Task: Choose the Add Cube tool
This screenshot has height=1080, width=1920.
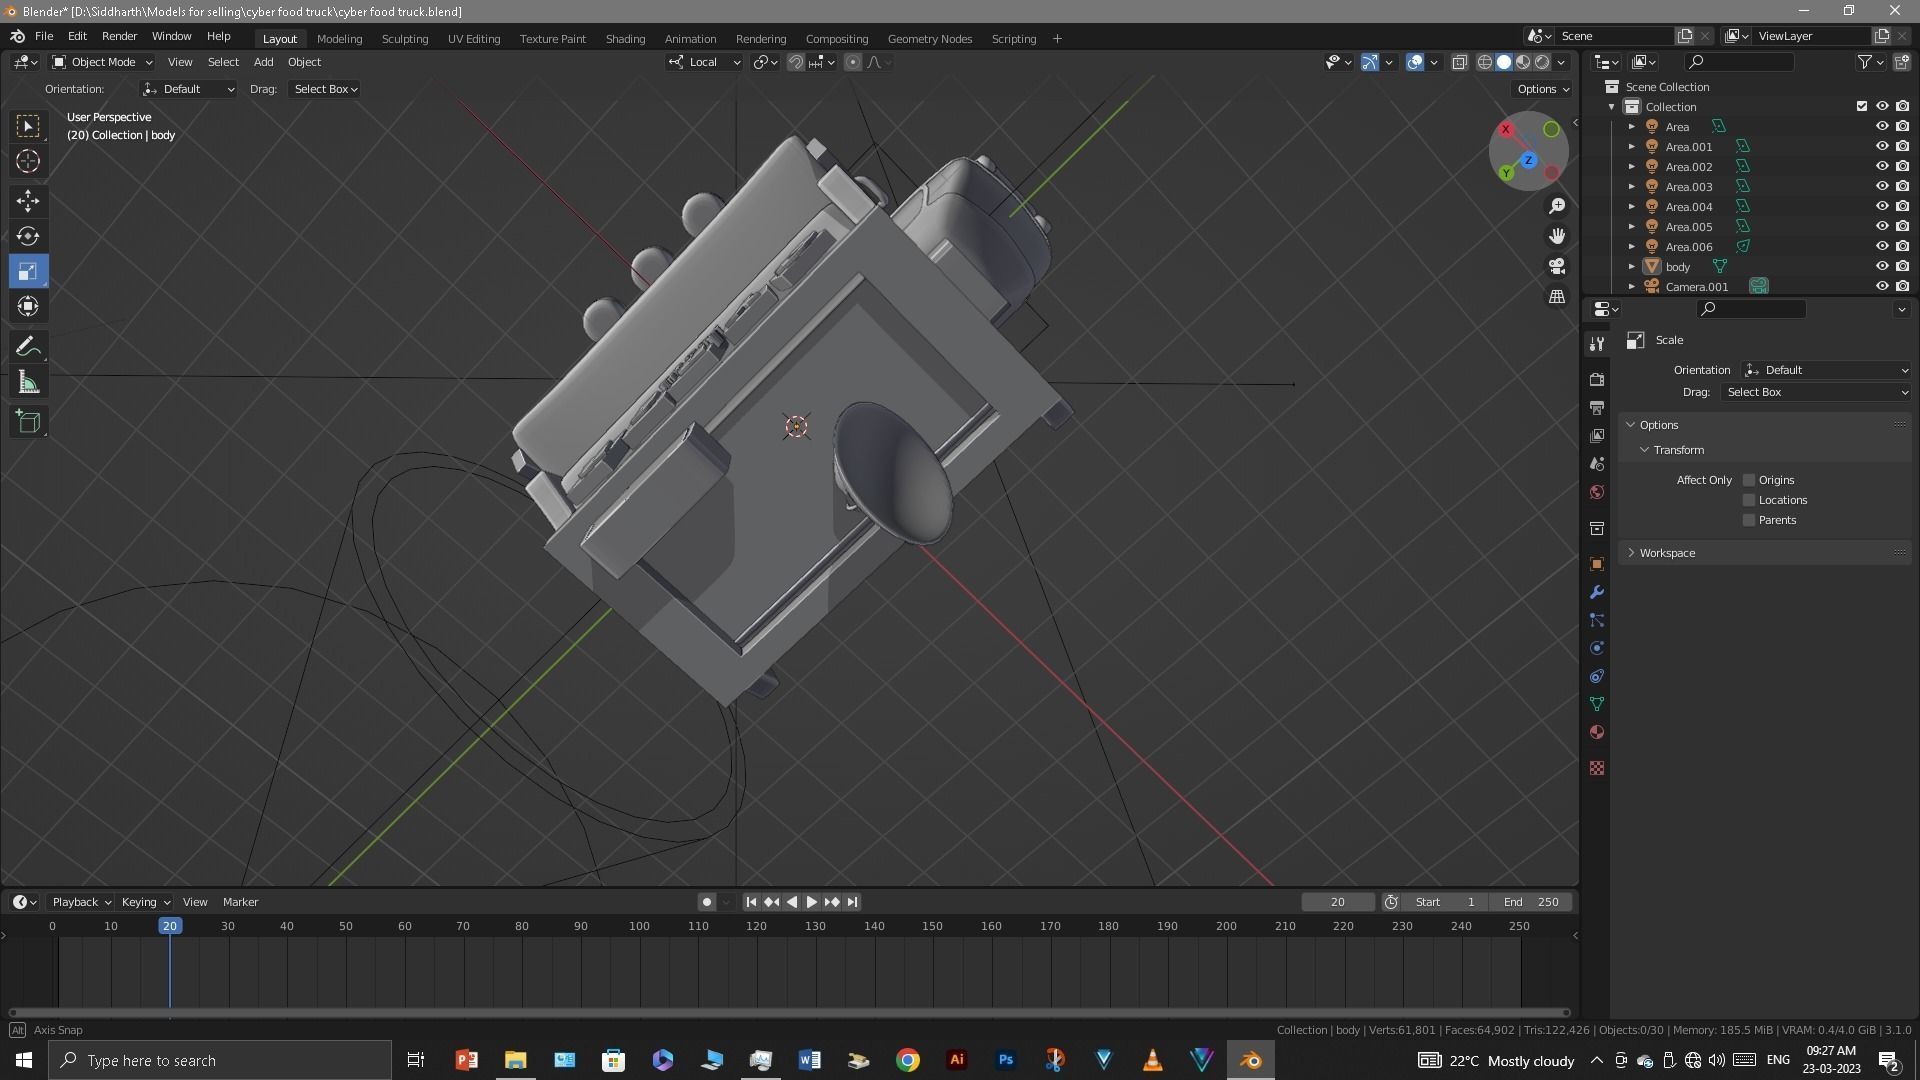Action: pyautogui.click(x=28, y=422)
